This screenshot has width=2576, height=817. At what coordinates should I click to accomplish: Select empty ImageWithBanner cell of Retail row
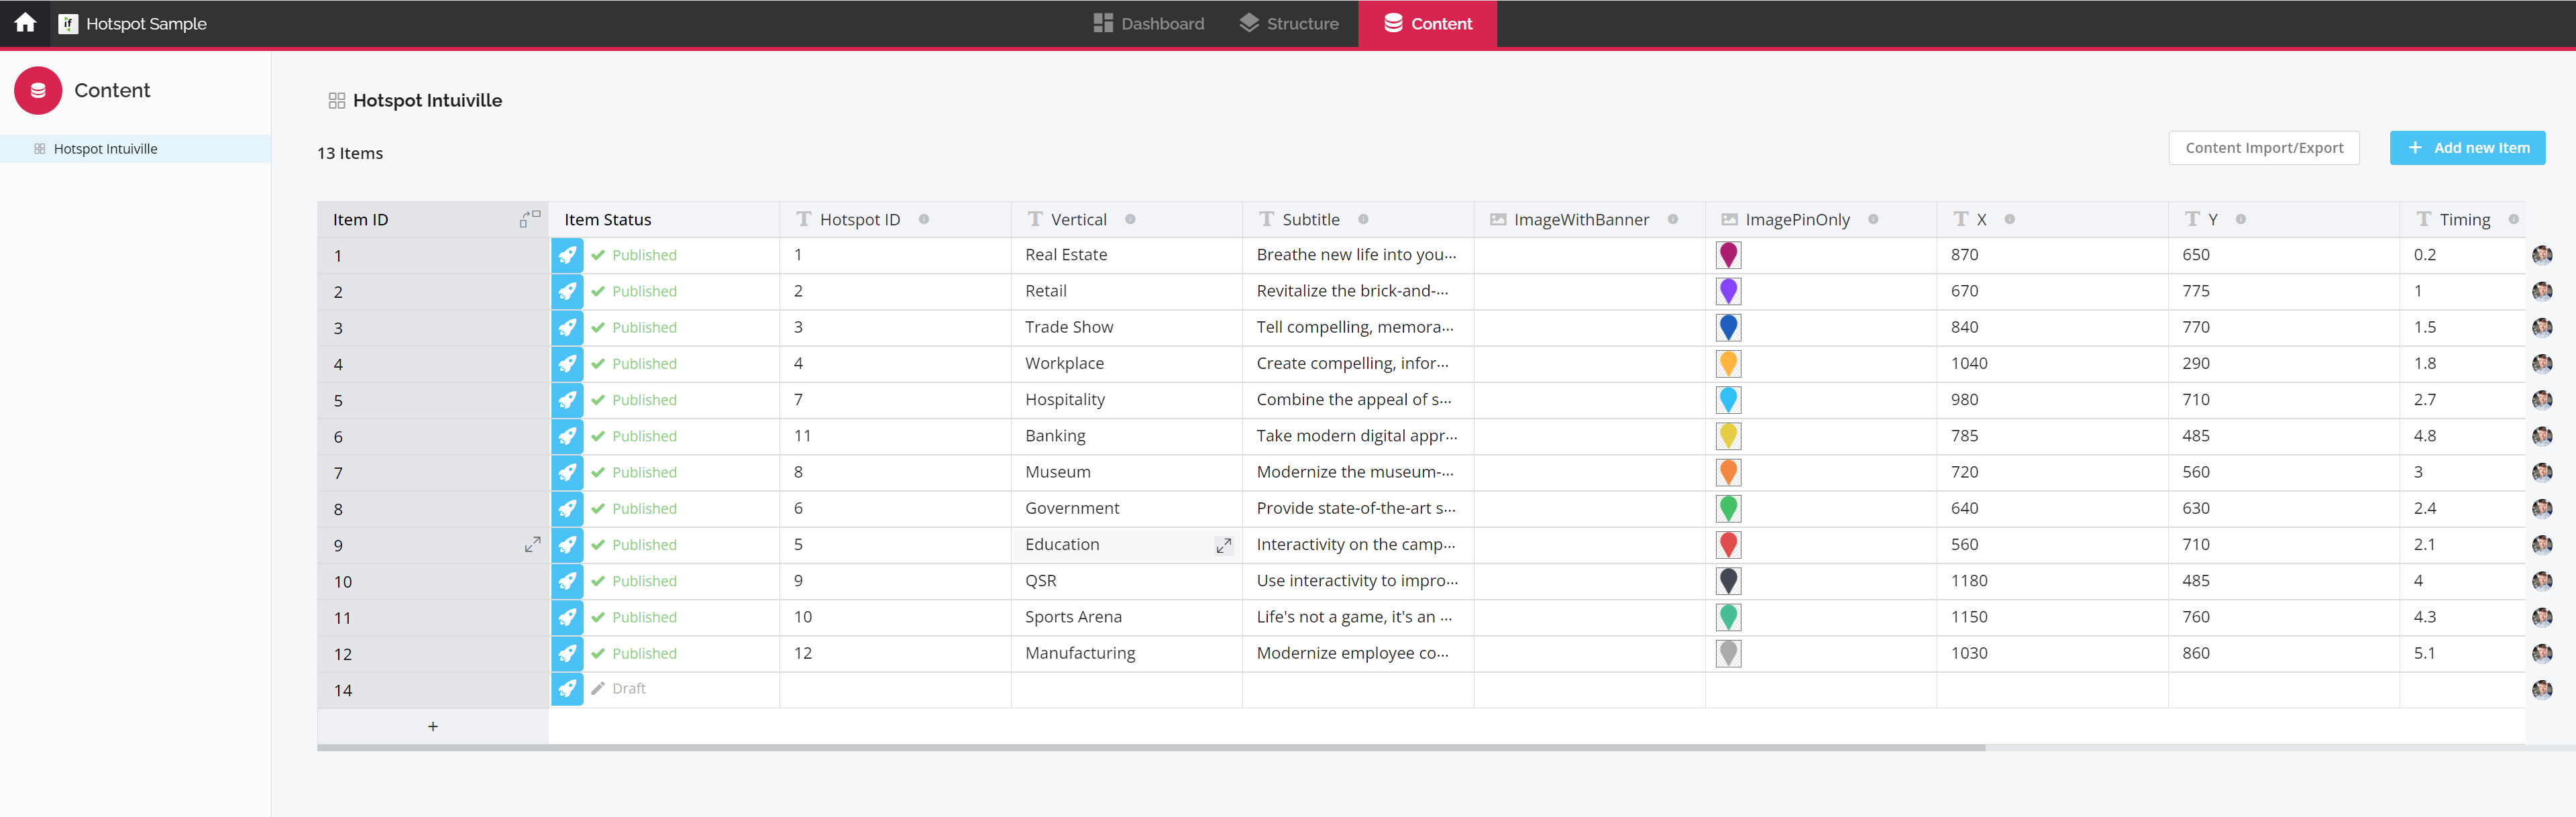[1590, 291]
